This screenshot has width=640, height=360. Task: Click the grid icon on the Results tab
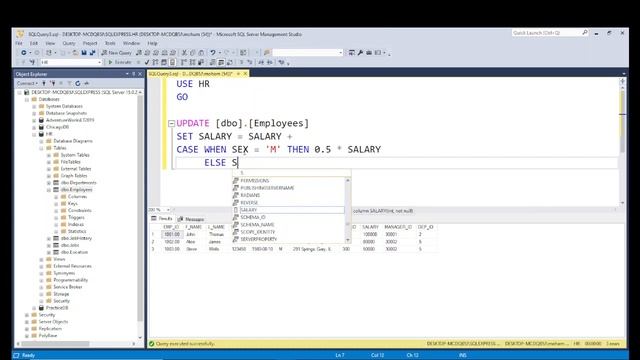coord(154,219)
